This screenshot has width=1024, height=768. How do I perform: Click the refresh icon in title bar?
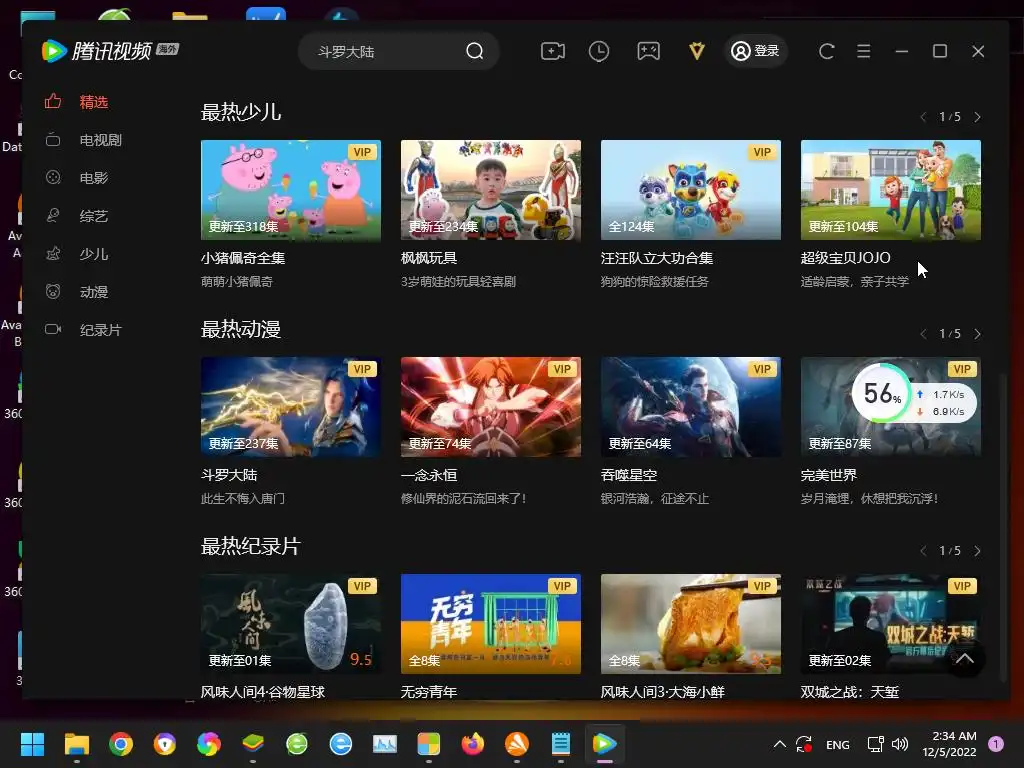[x=827, y=51]
